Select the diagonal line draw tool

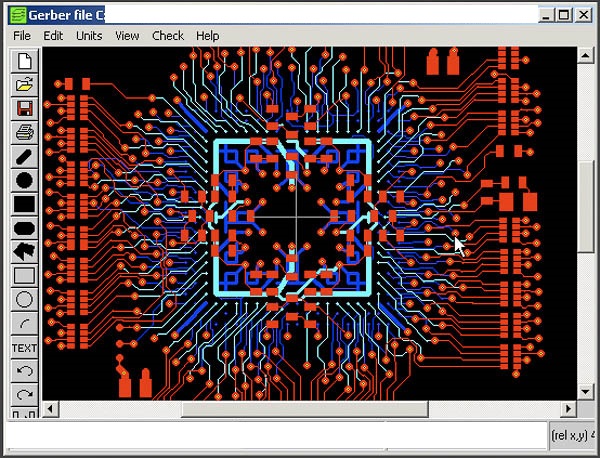pyautogui.click(x=24, y=156)
